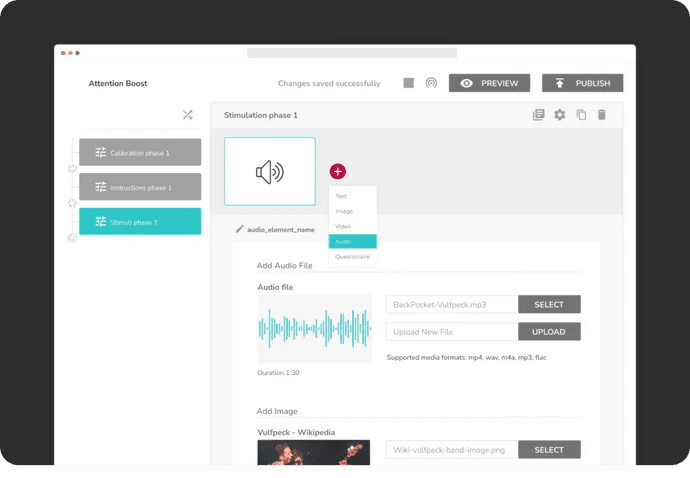Click the UPLOAD button for audio

pyautogui.click(x=549, y=332)
